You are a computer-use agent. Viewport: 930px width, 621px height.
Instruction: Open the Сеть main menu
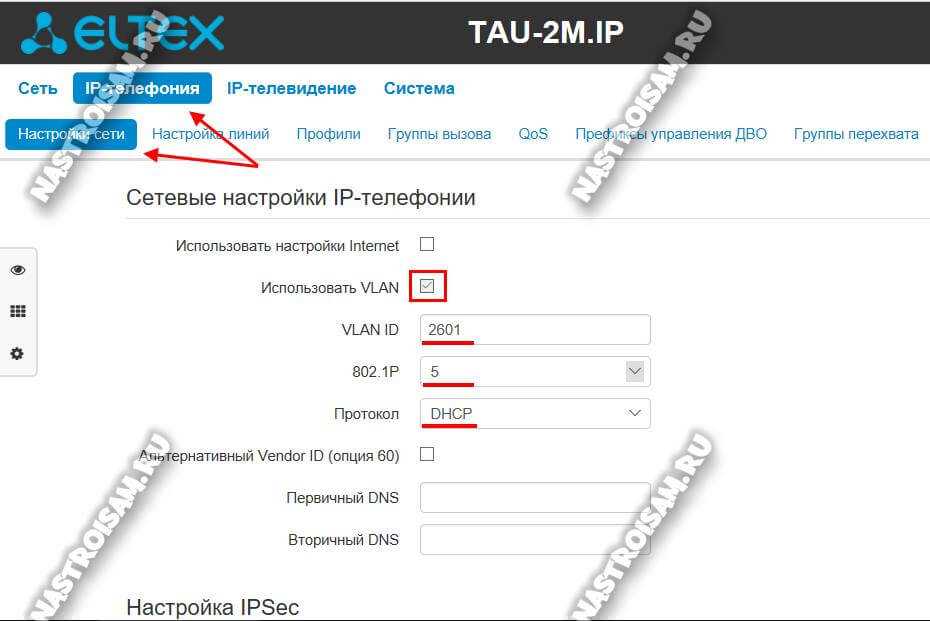tap(38, 88)
